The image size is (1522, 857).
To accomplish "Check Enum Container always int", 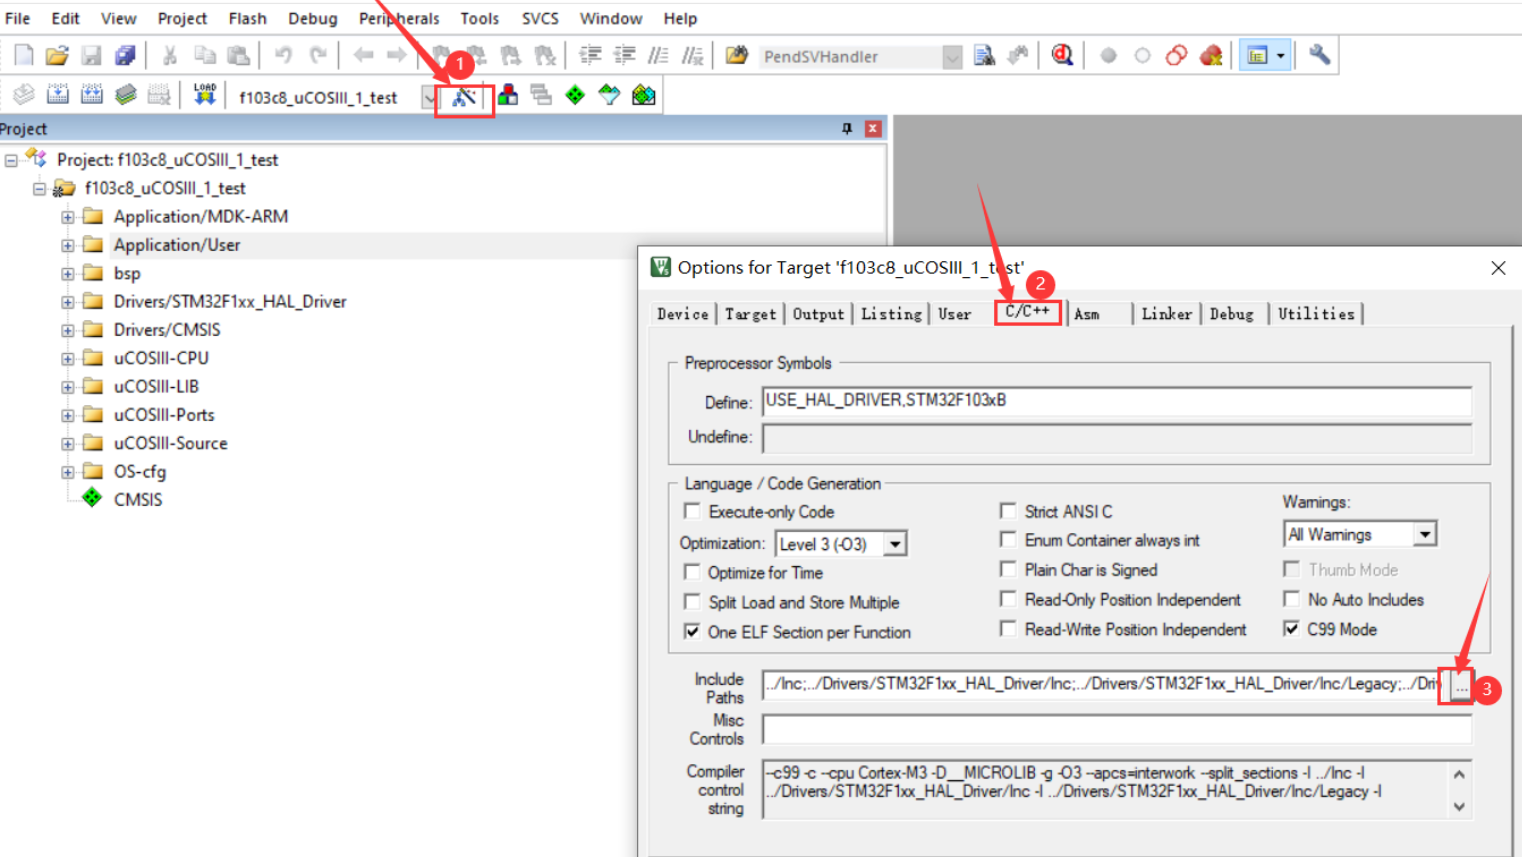I will click(x=1008, y=540).
